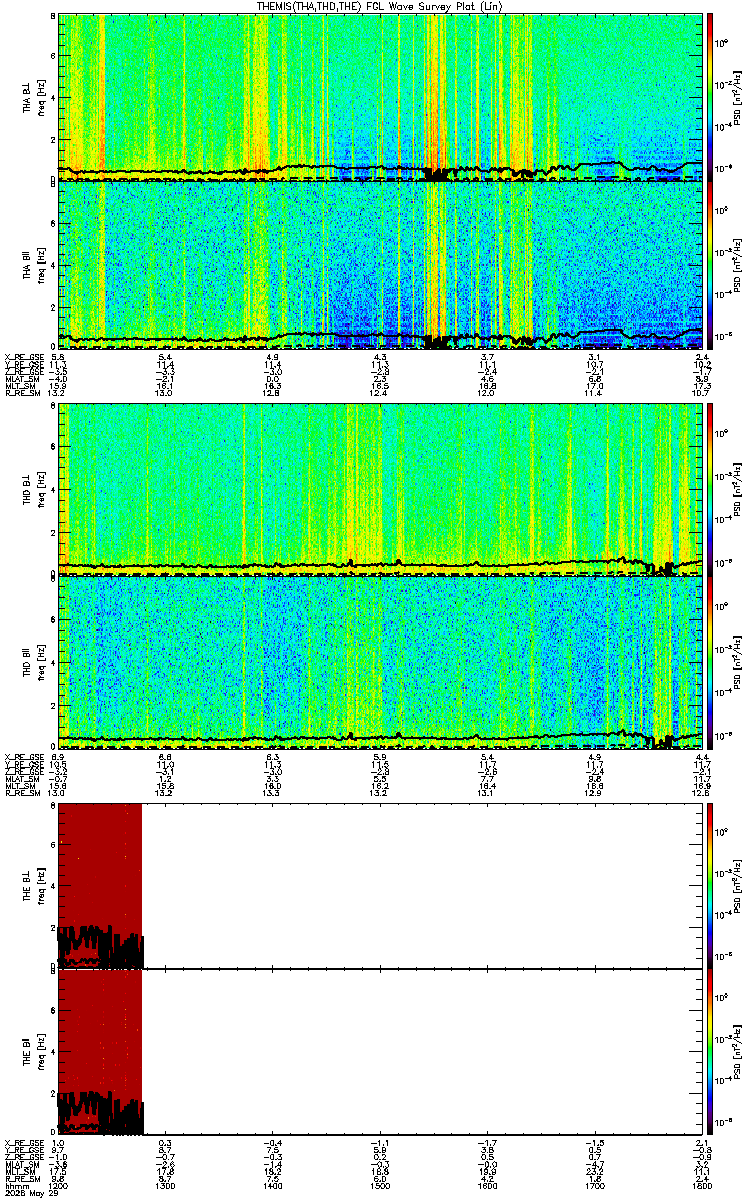Click the 'THA B⊥ freq [Hz]' axis label

32,97
